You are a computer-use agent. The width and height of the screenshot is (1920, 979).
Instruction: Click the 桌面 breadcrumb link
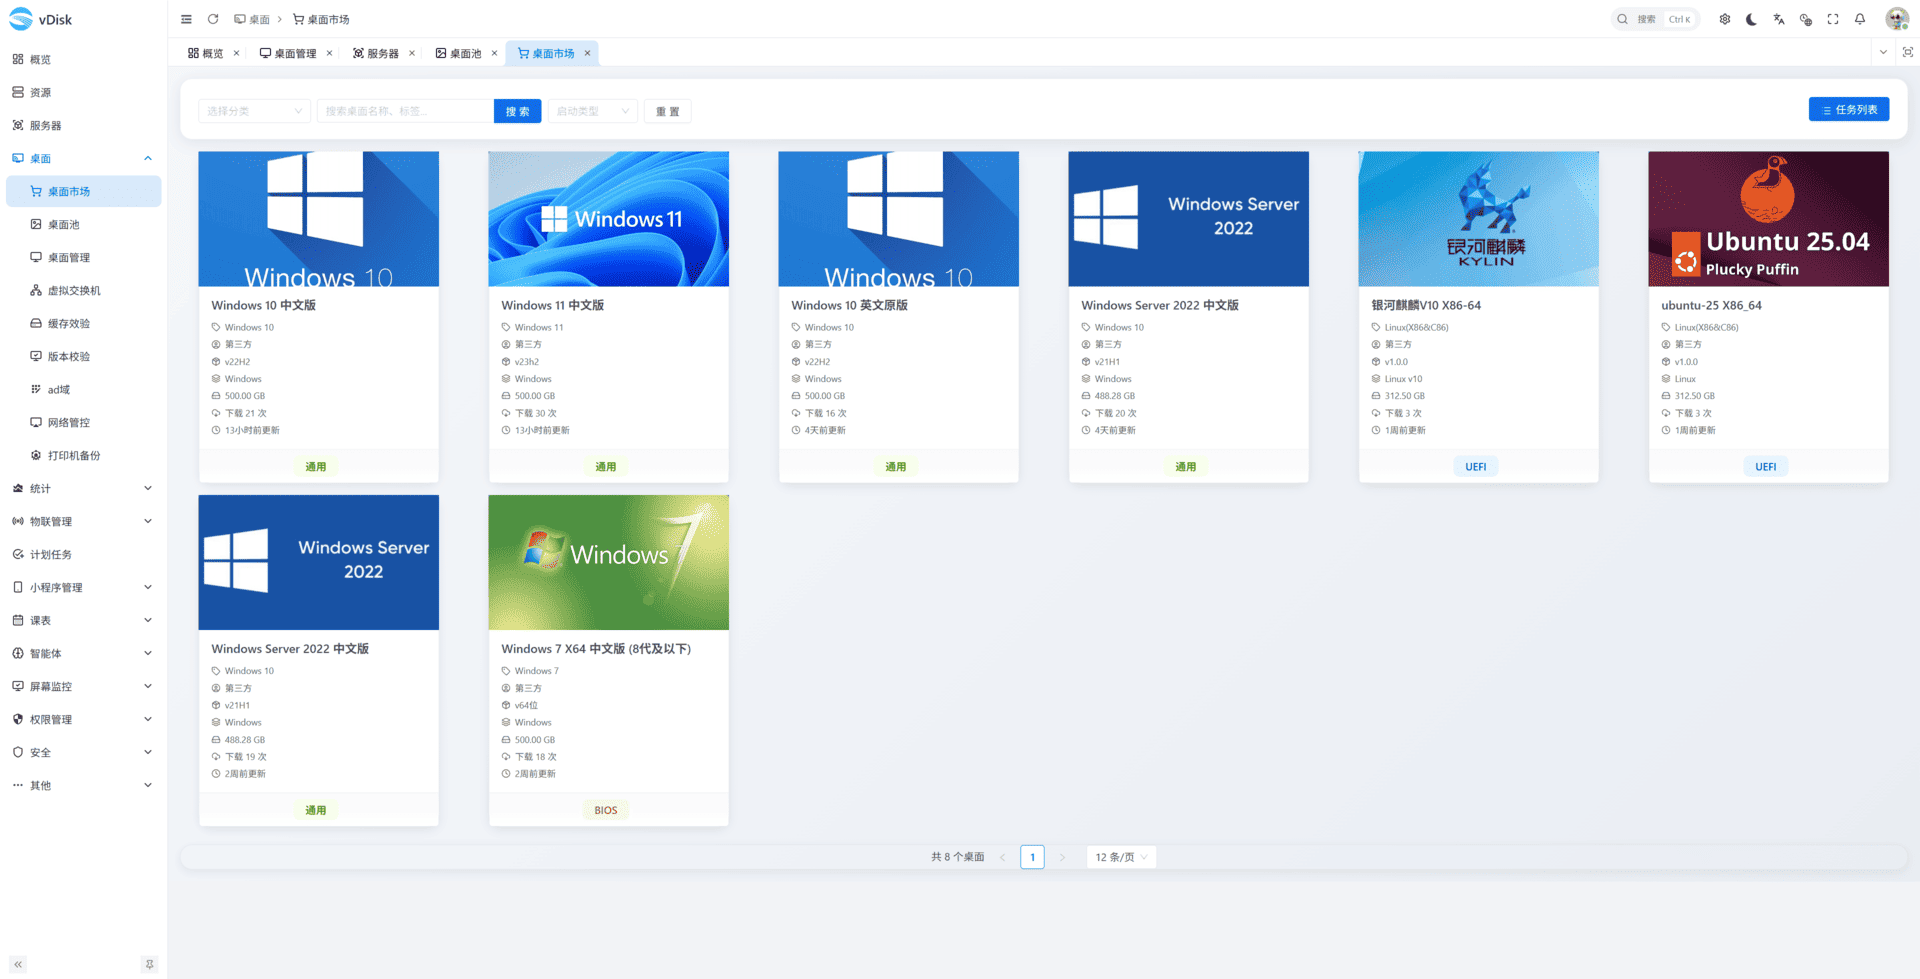coord(252,19)
